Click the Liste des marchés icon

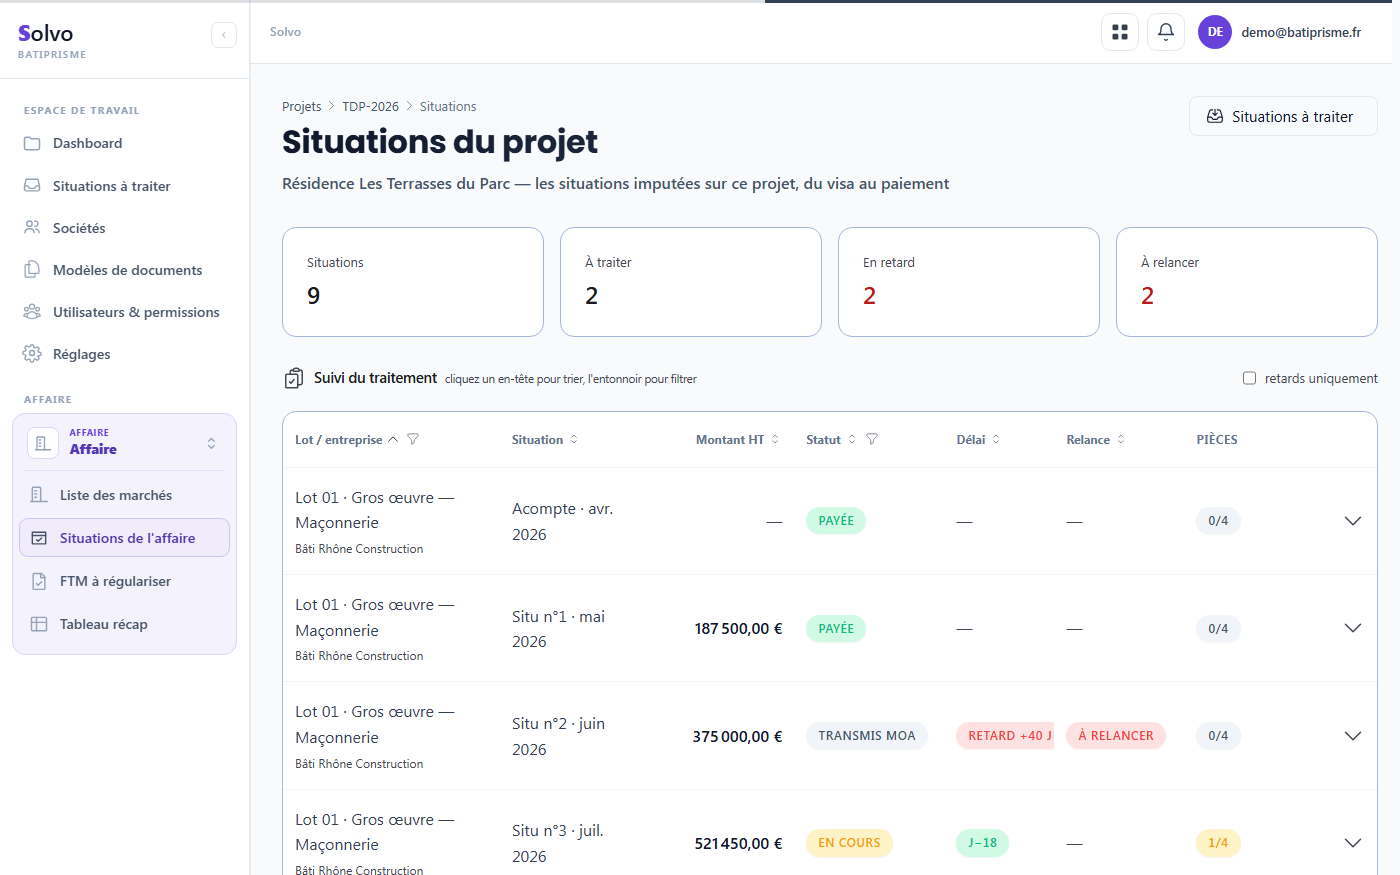coord(39,495)
